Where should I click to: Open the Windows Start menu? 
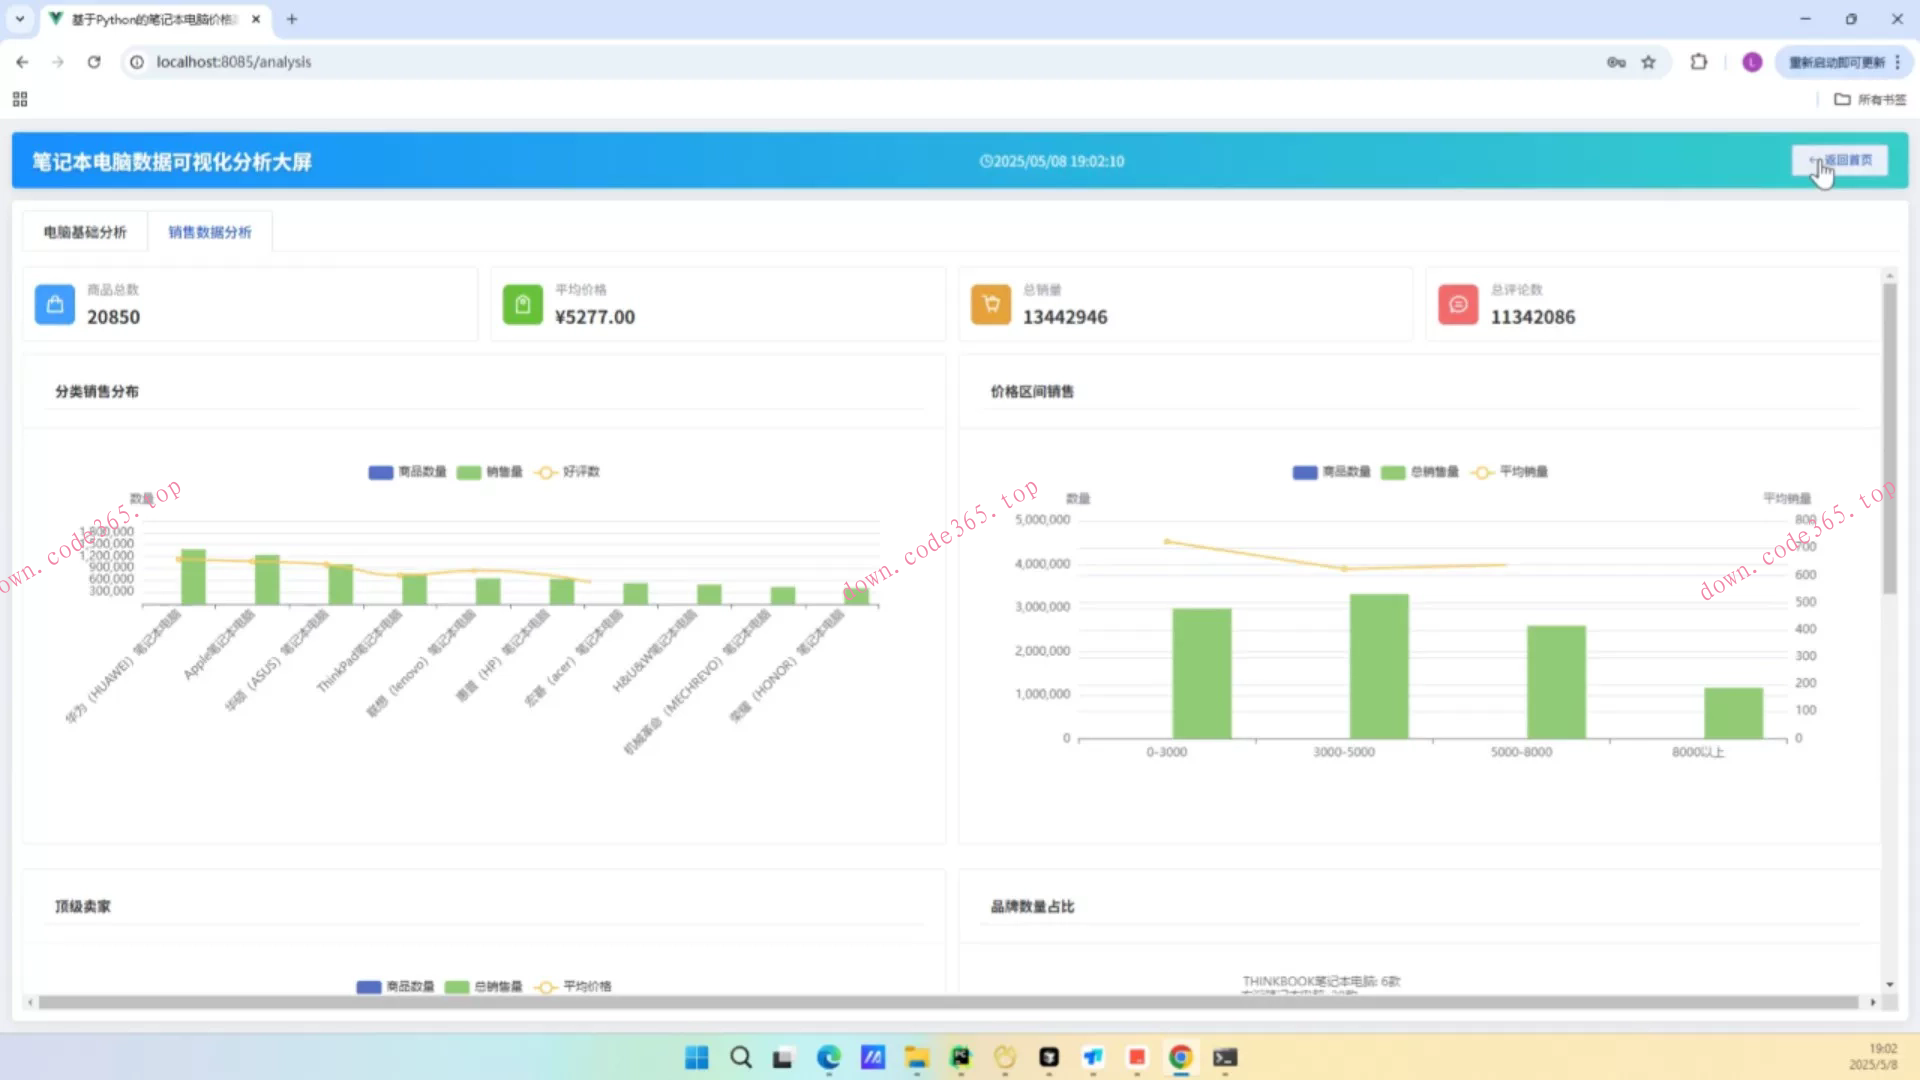697,1057
